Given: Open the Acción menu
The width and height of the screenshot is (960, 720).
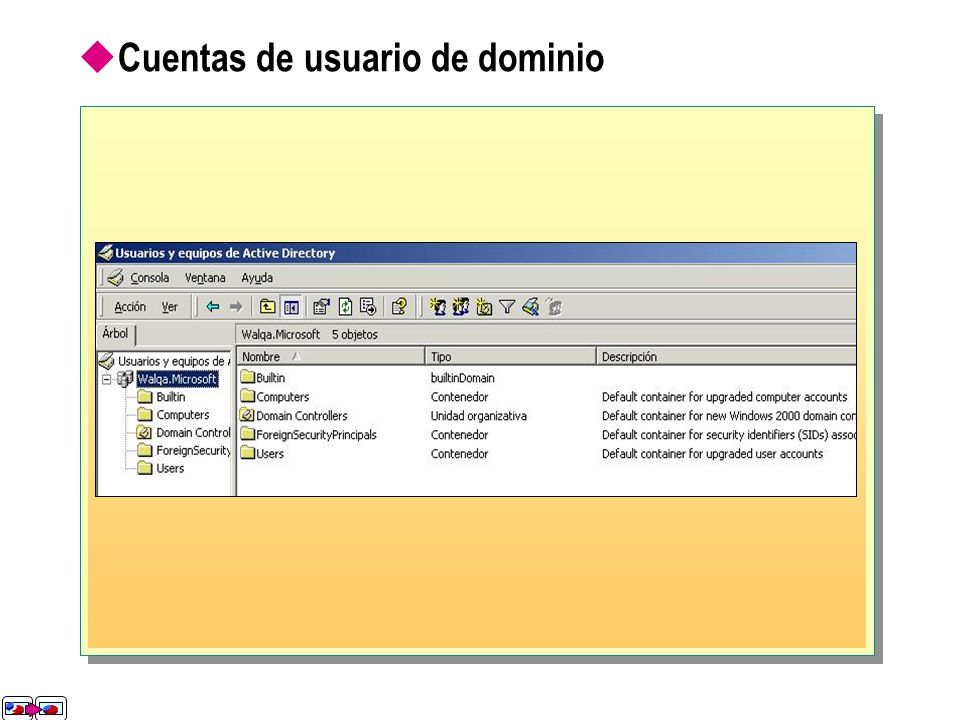Looking at the screenshot, I should [x=130, y=307].
